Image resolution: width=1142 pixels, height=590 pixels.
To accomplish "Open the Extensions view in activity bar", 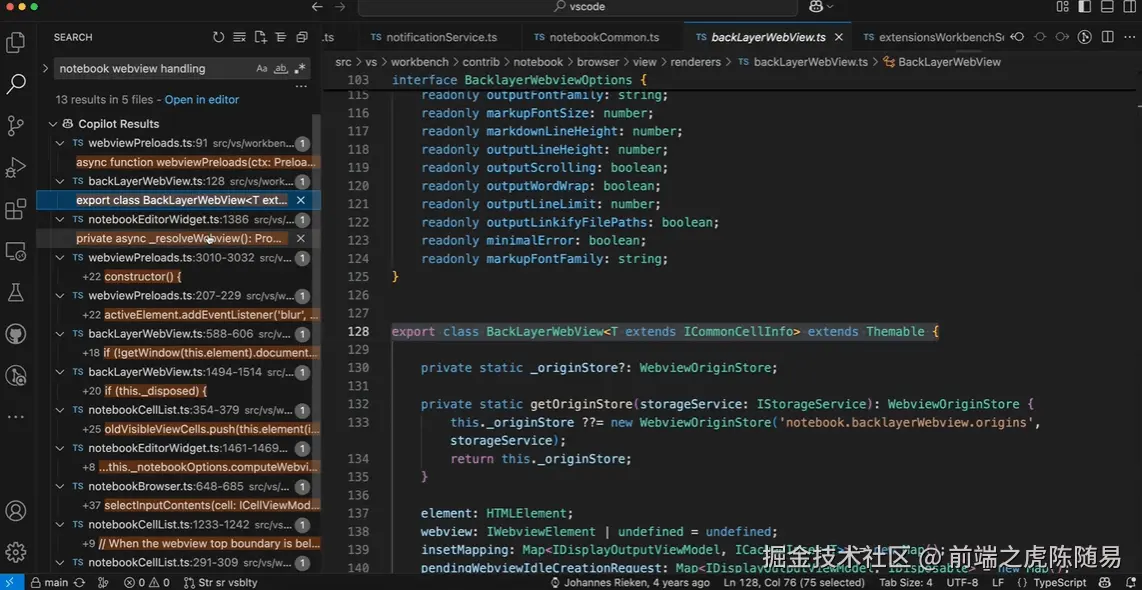I will (x=16, y=209).
